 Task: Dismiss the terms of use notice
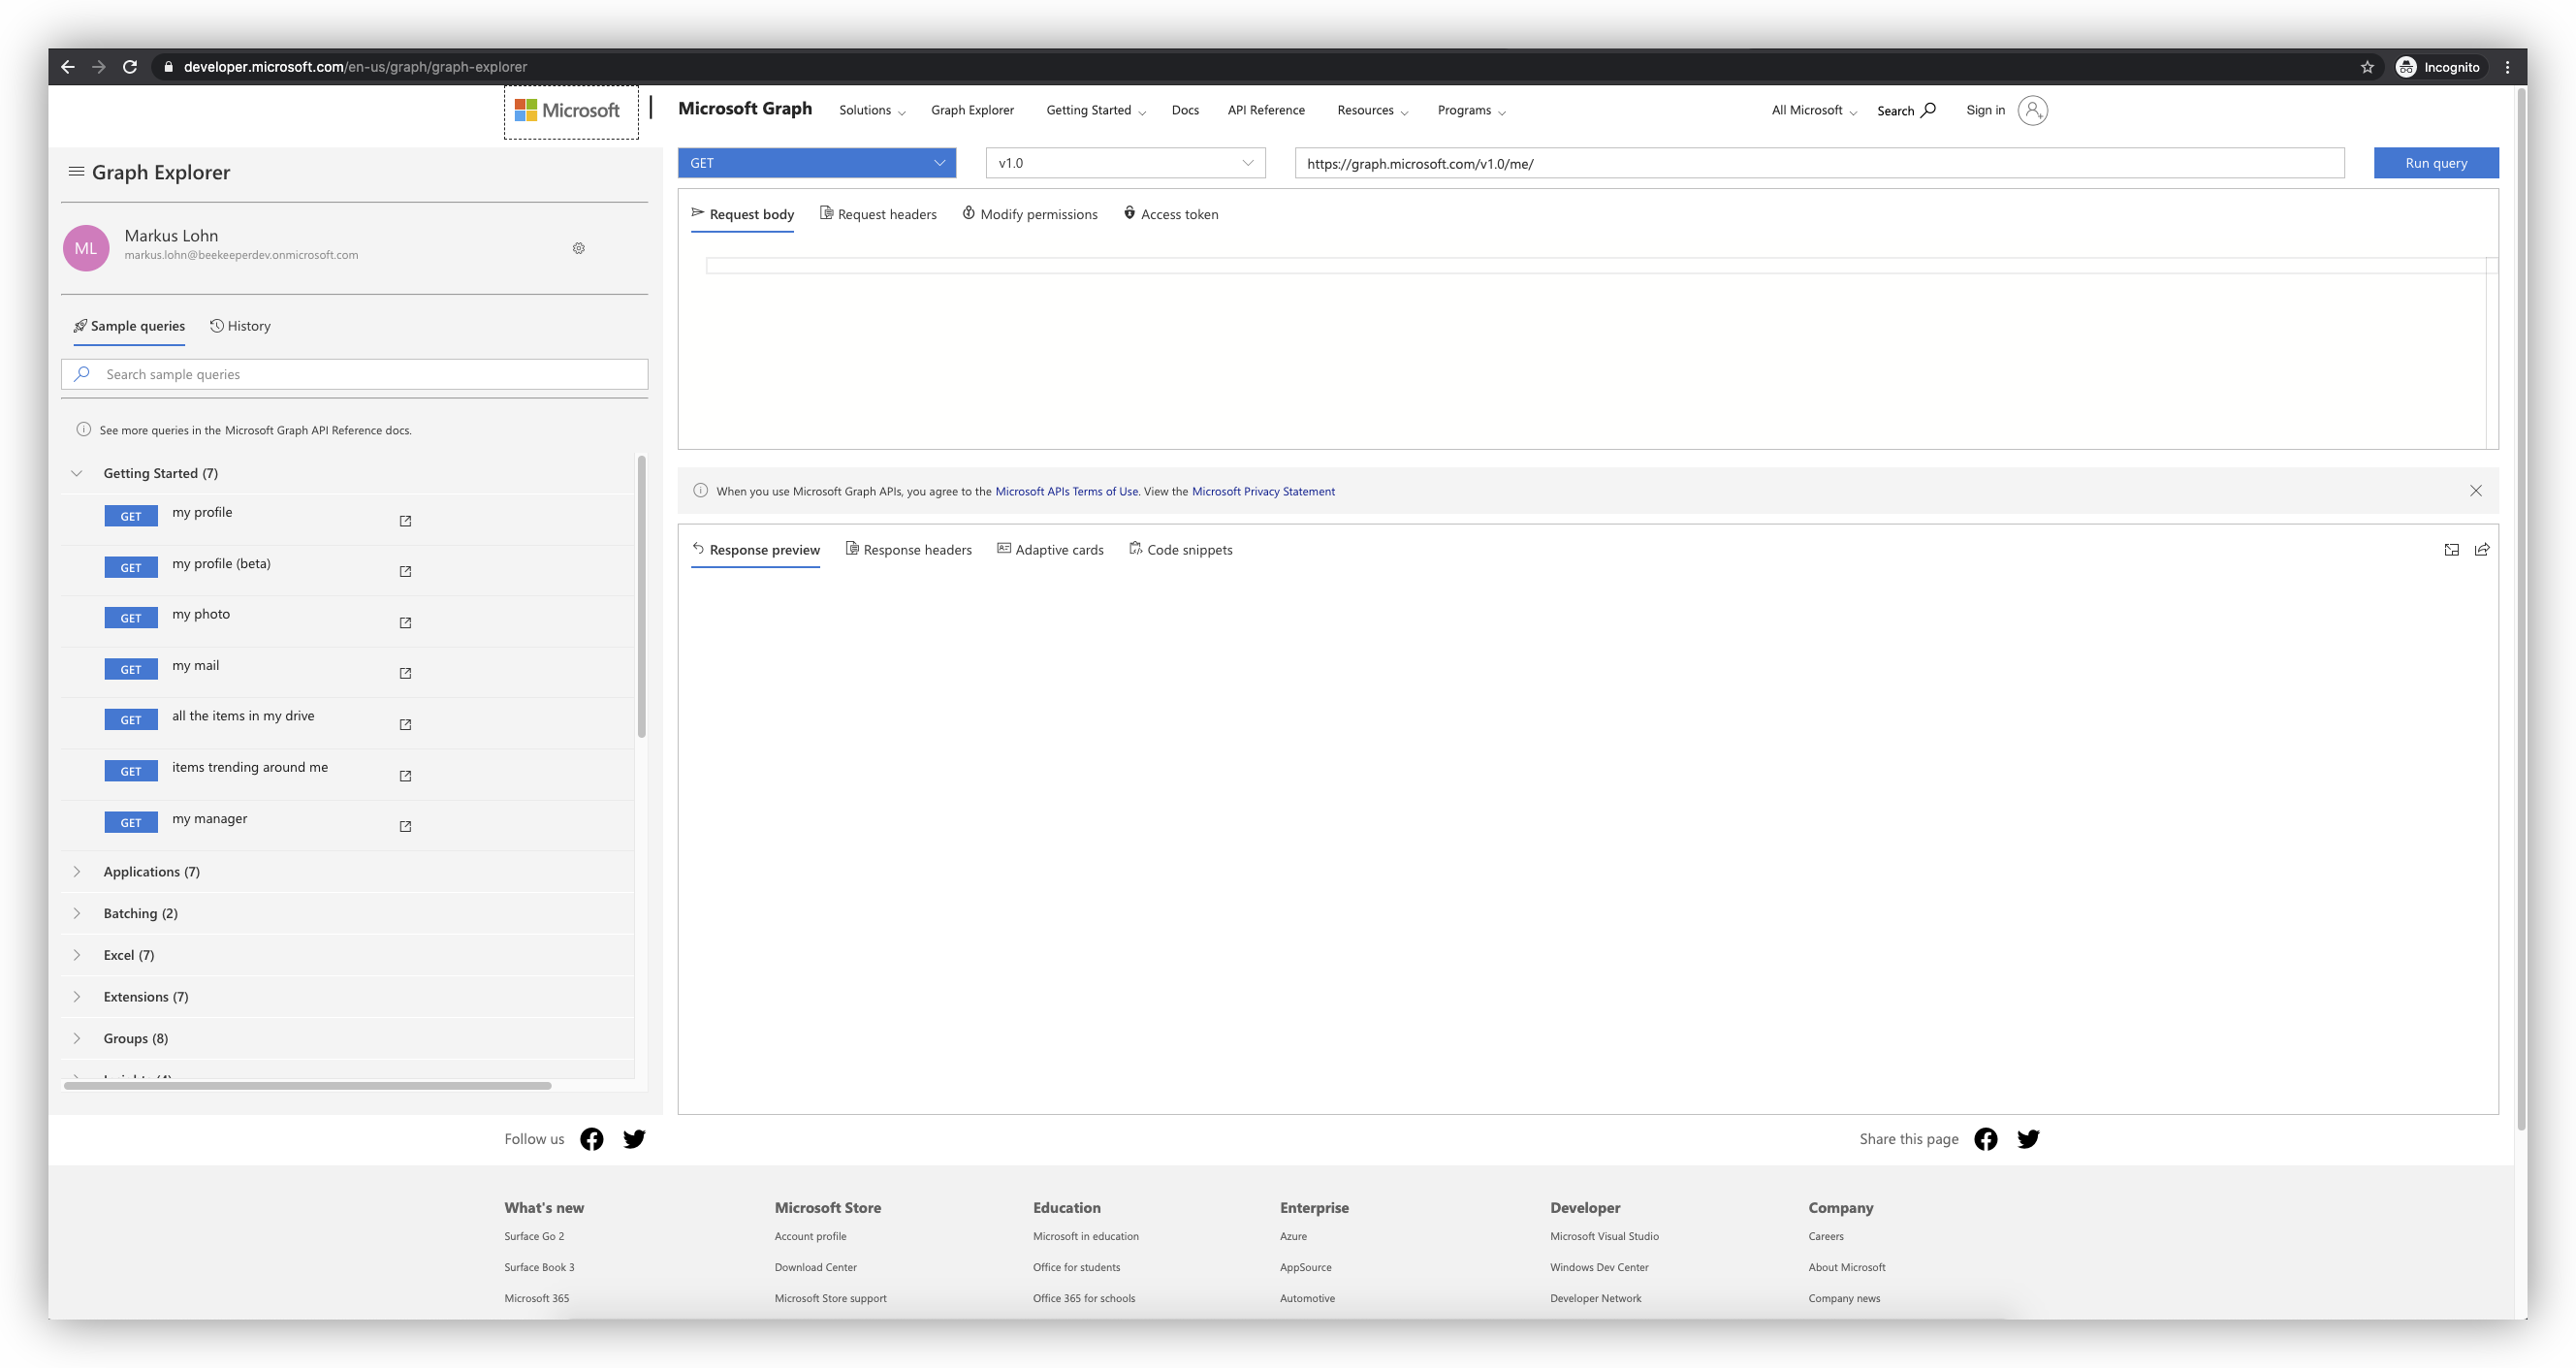coord(2476,491)
